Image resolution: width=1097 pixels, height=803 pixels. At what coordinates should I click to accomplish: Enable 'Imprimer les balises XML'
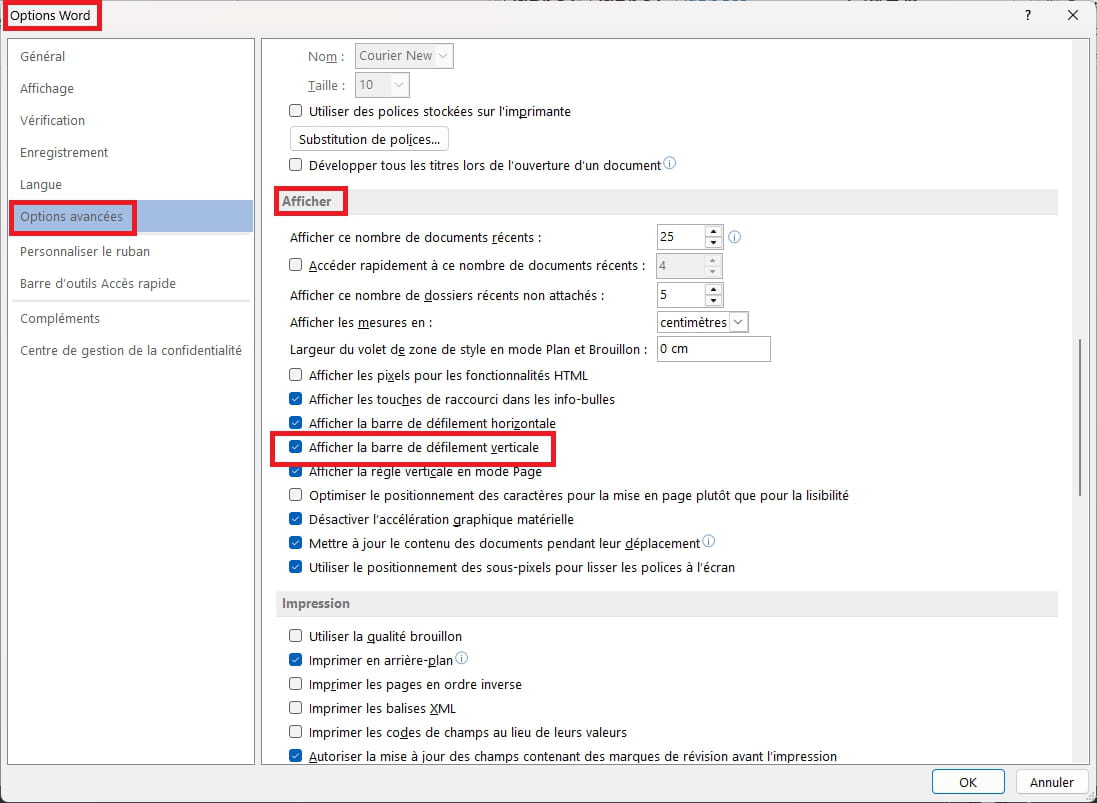(296, 708)
